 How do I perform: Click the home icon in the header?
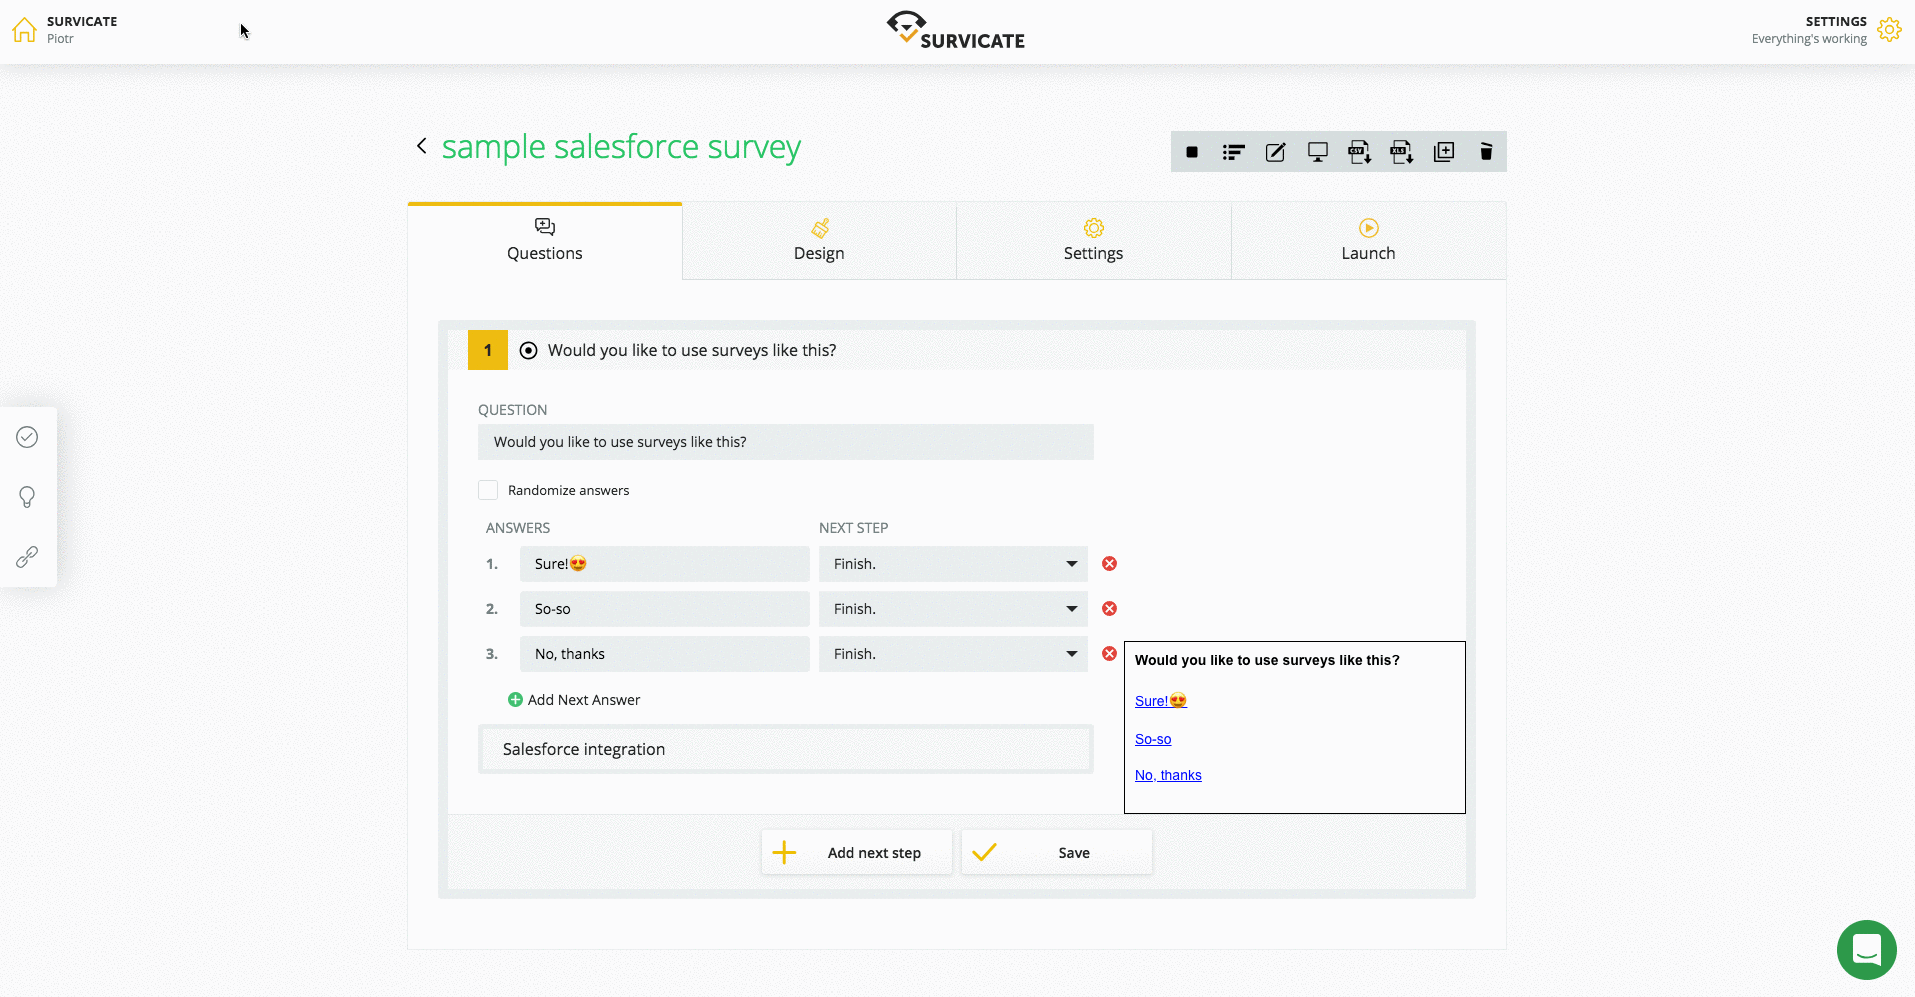(25, 30)
